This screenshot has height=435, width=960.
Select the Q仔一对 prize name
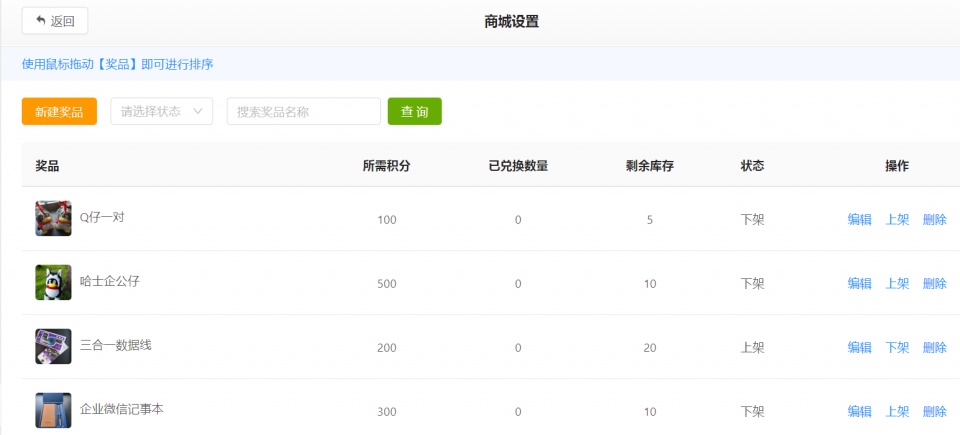point(102,218)
